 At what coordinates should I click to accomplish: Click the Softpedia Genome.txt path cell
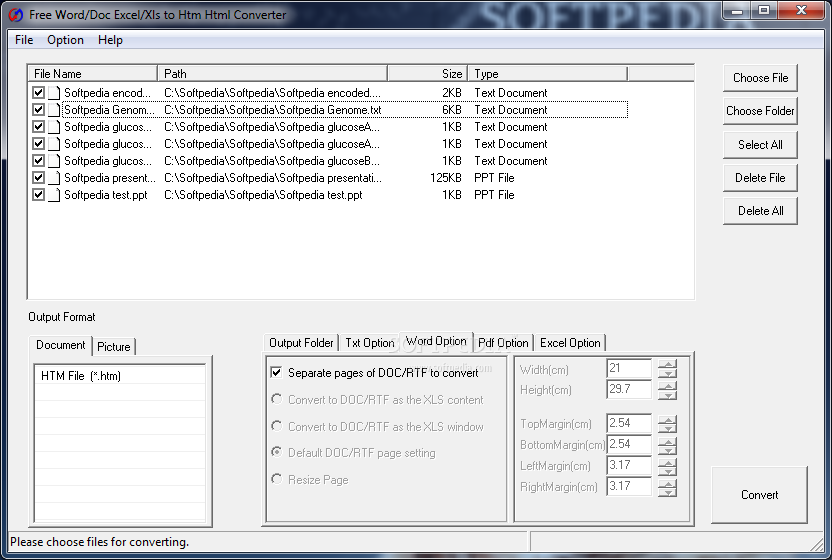tap(273, 110)
